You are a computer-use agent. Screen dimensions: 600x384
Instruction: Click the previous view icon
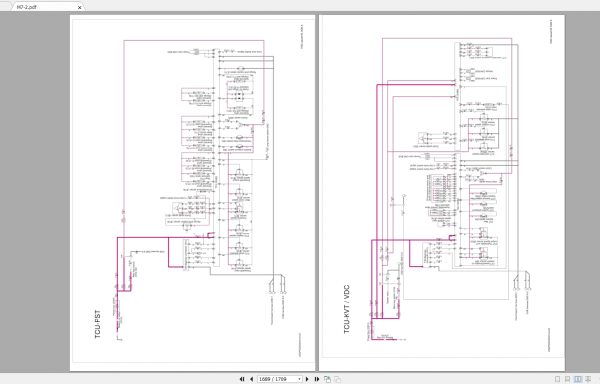327,379
